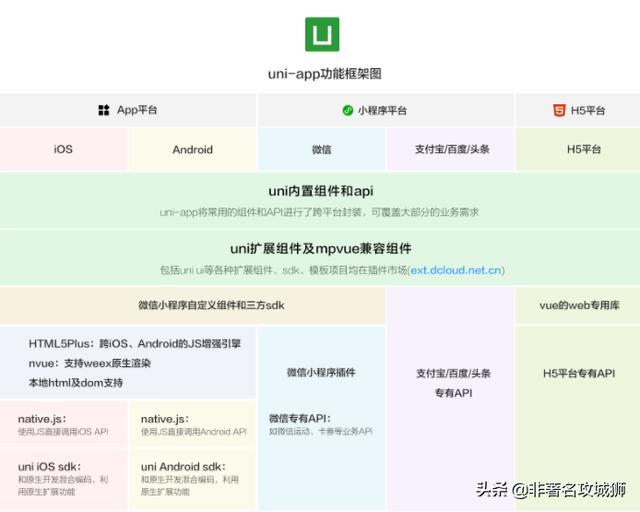The height and width of the screenshot is (512, 640).
Task: Click the uni内置组件和api heading
Action: click(320, 191)
